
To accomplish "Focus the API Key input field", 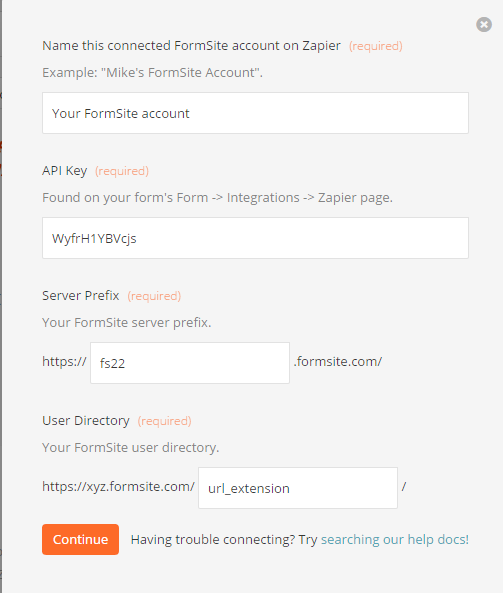I will (255, 238).
